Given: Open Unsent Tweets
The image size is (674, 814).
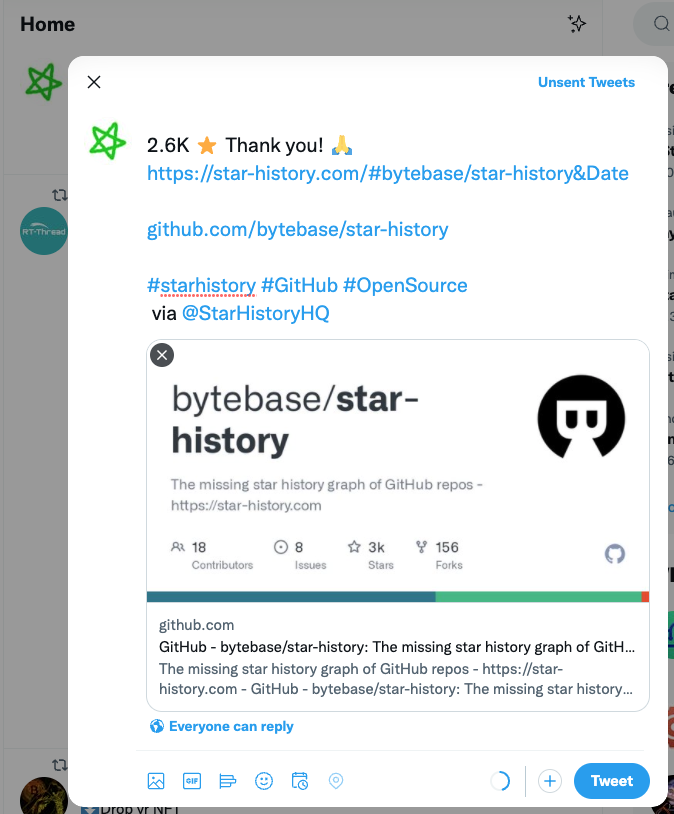Looking at the screenshot, I should [586, 82].
